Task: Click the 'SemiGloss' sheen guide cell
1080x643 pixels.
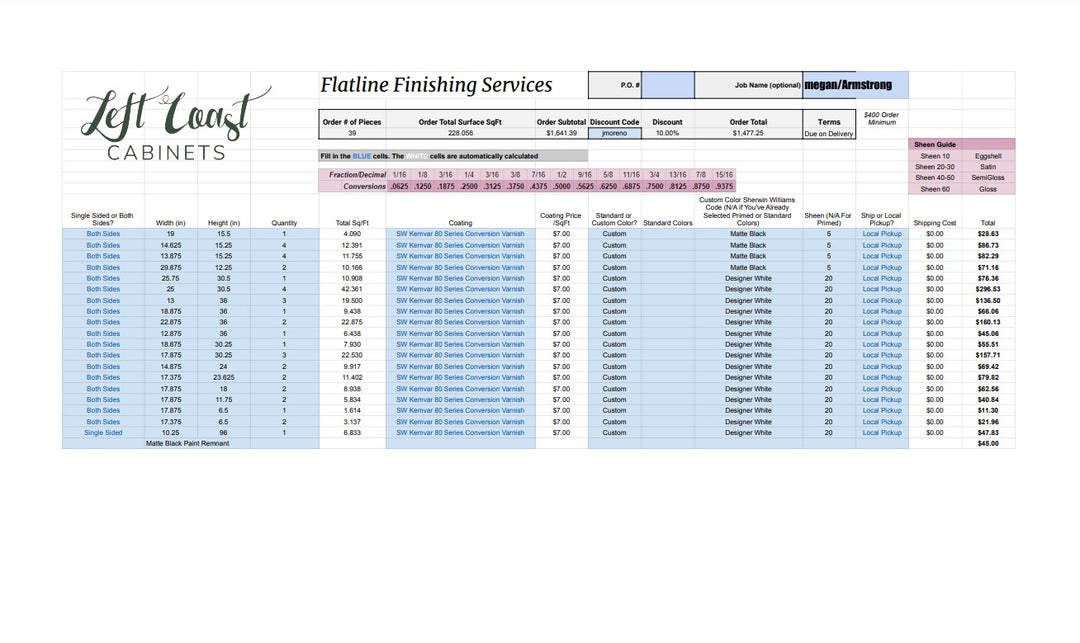Action: (988, 178)
